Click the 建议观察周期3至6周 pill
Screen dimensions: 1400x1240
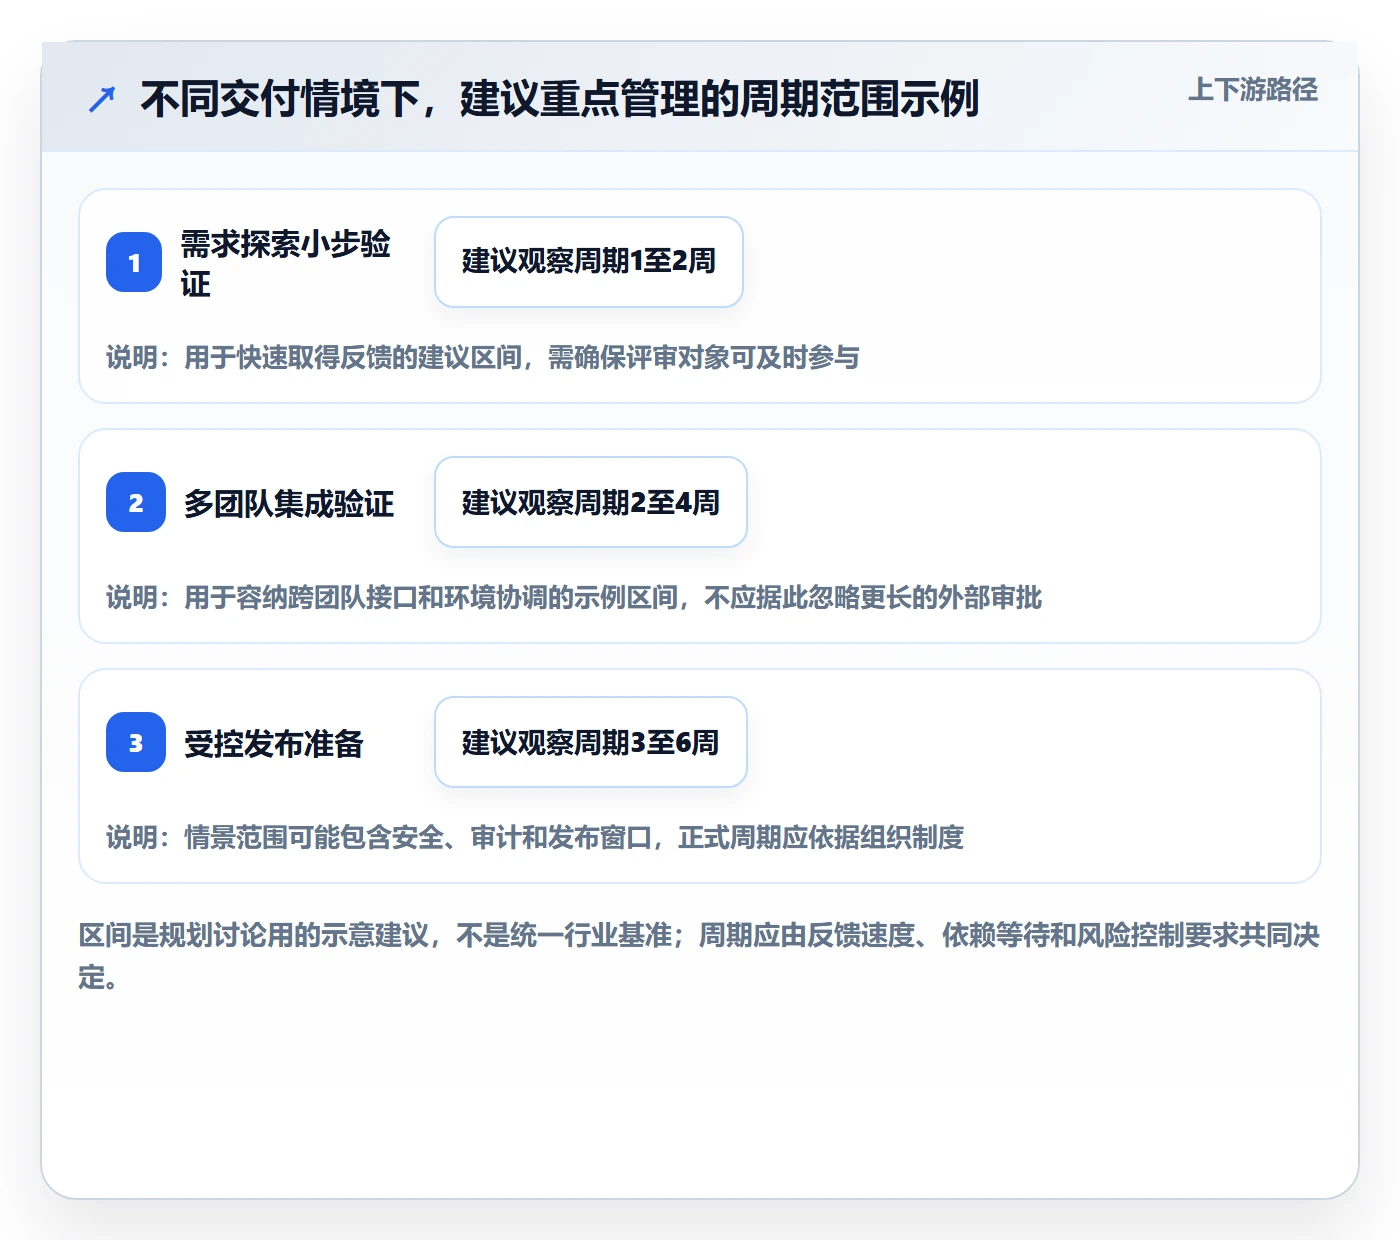click(591, 742)
